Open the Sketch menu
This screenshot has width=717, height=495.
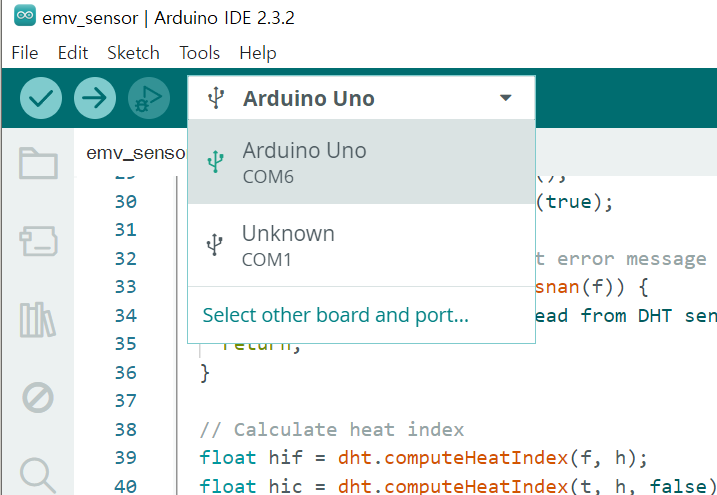pyautogui.click(x=133, y=53)
